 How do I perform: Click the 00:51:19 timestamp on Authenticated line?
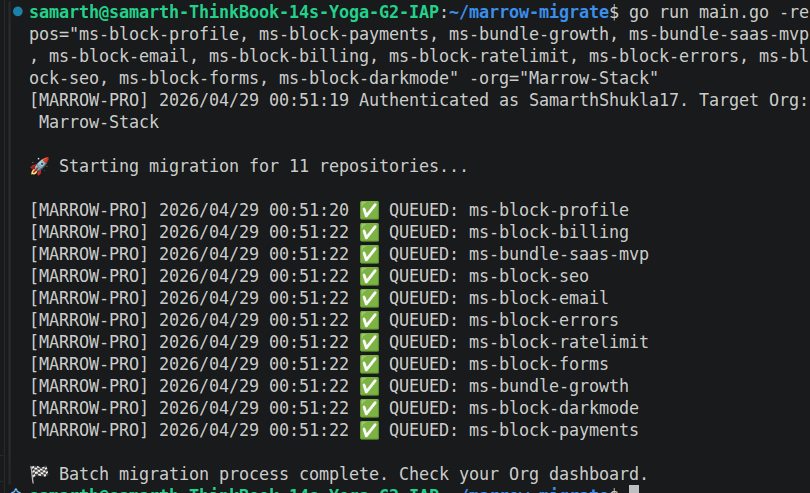pyautogui.click(x=309, y=100)
